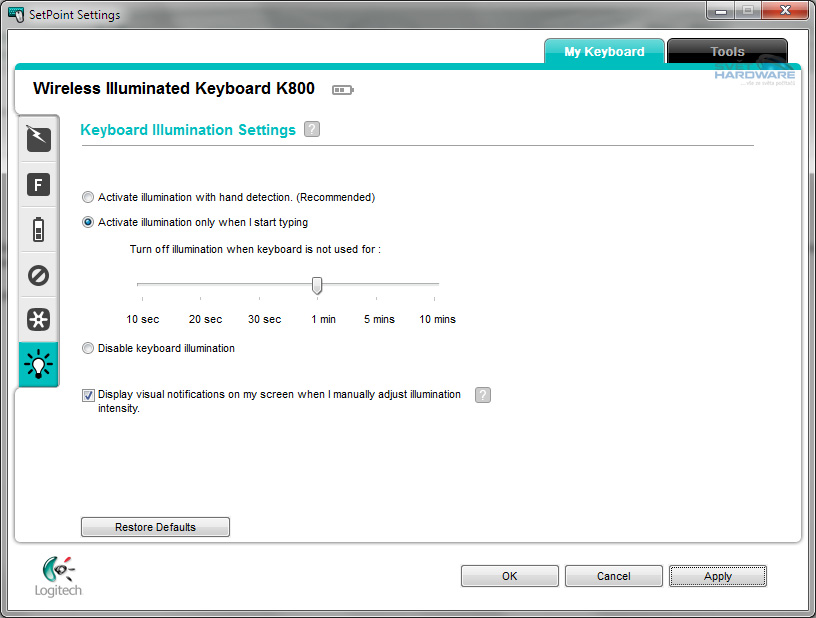Click the illumination timeout slider handle
The image size is (816, 618).
317,286
